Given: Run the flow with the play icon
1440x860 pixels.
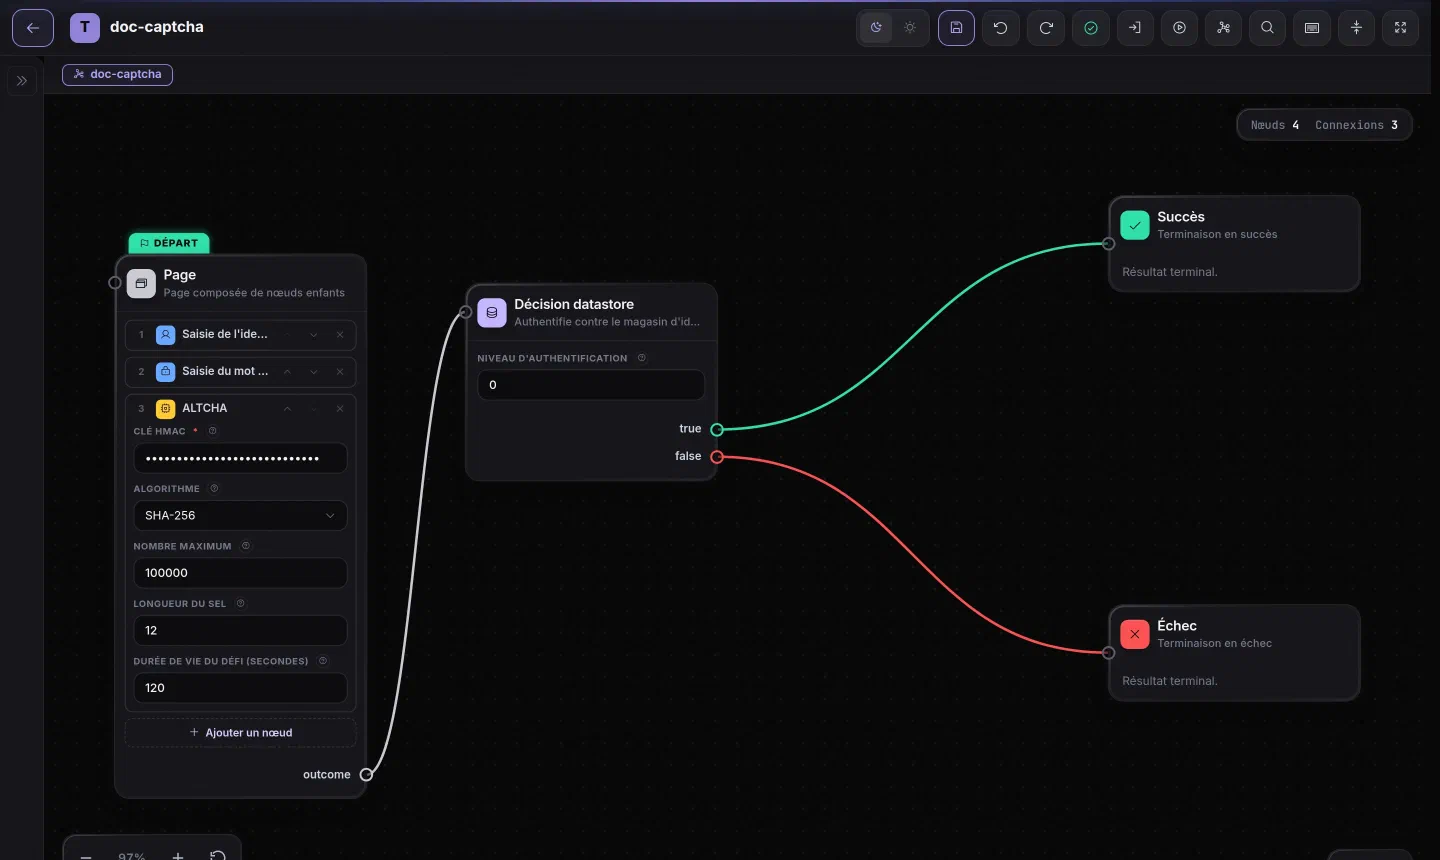Looking at the screenshot, I should [x=1180, y=28].
